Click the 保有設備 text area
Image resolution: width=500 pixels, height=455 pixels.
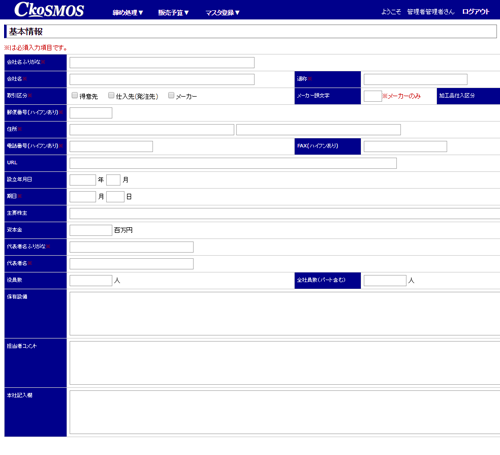285,314
